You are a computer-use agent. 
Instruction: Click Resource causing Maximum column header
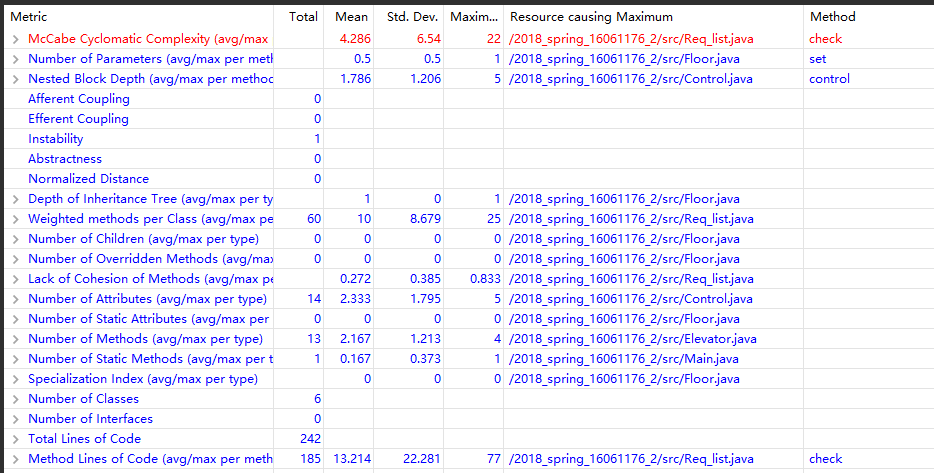(591, 17)
